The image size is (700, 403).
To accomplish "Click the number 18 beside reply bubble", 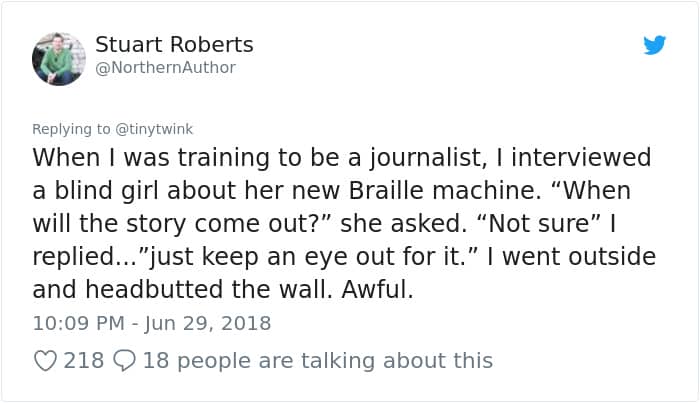I will 156,361.
